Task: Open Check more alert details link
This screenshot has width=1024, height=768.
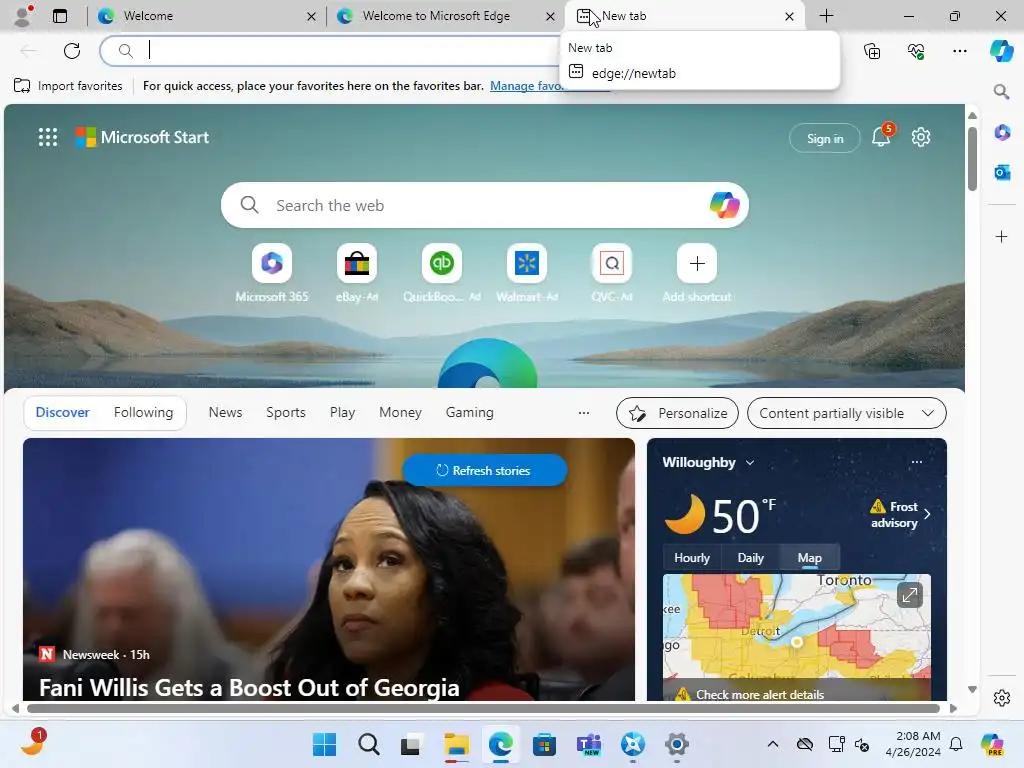Action: coord(759,694)
